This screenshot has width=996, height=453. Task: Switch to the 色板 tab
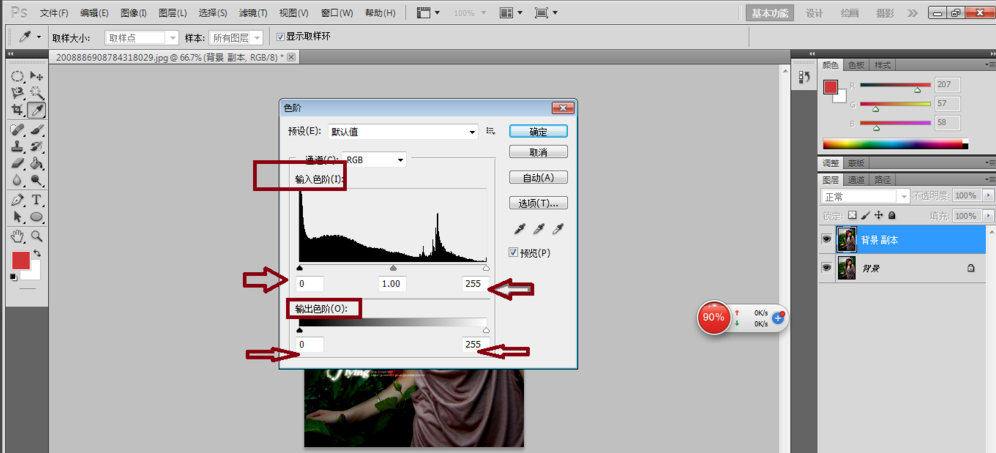pos(856,65)
